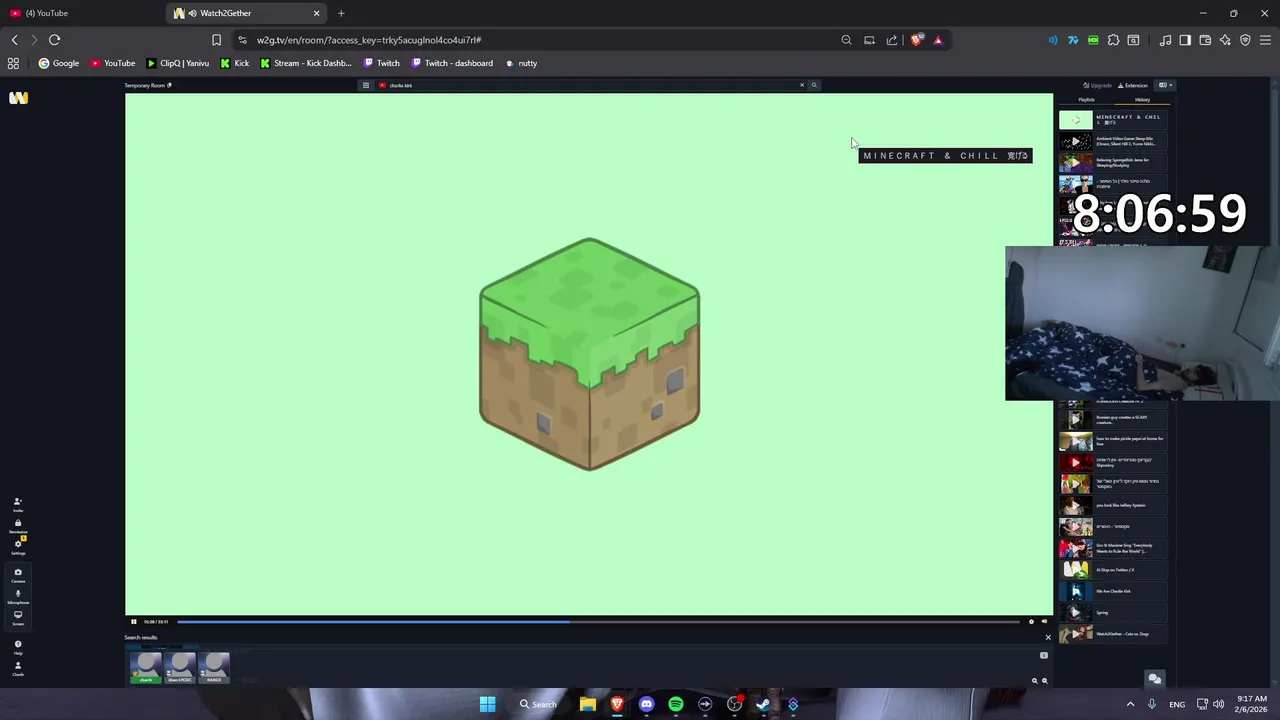Close the Watch2Gether browser tab
1280x720 pixels.
(317, 13)
